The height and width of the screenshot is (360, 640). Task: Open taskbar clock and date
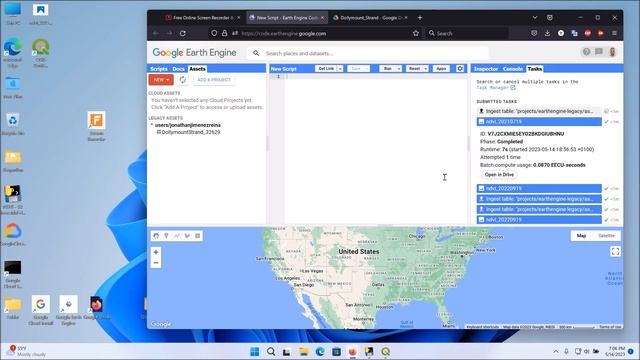coord(616,351)
